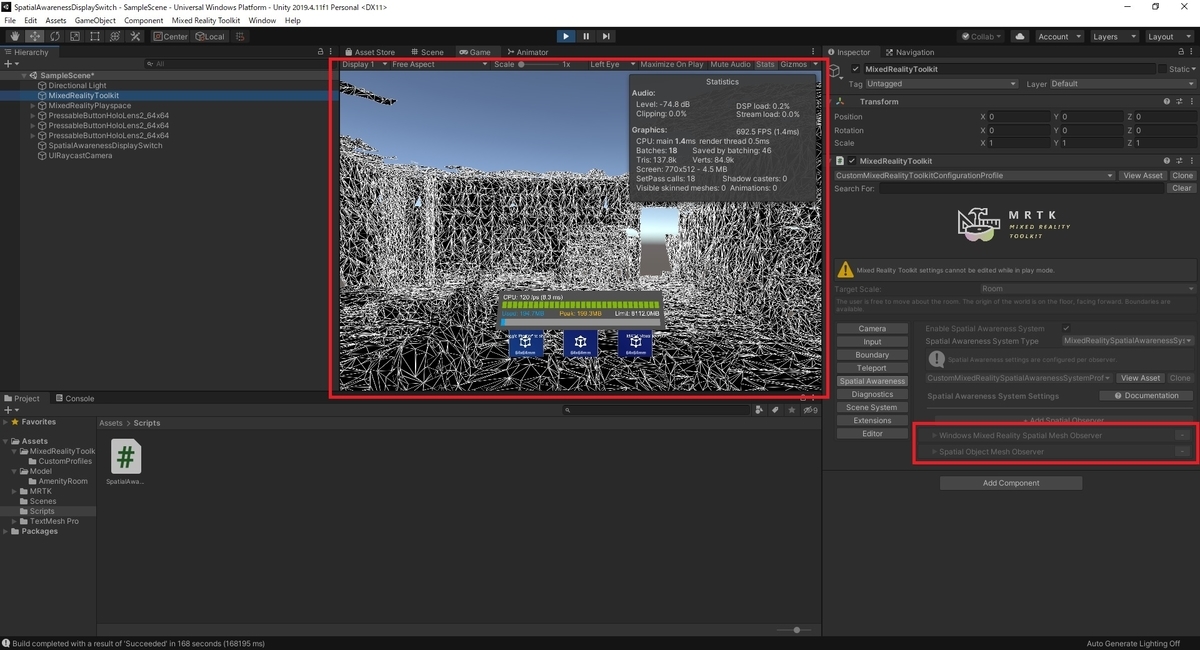
Task: Switch to the Console tab
Action: coord(74,398)
